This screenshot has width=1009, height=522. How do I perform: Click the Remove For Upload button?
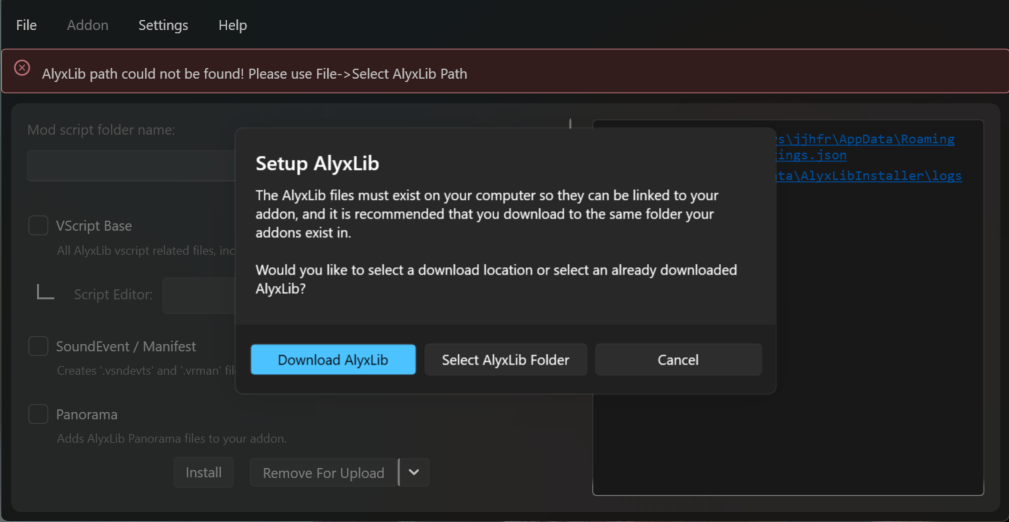[x=323, y=473]
